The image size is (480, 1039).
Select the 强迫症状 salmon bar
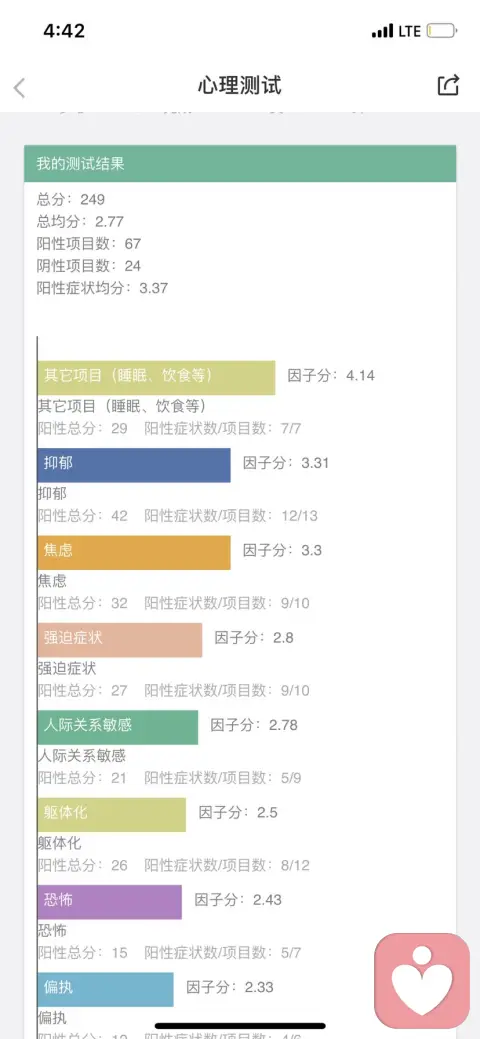pyautogui.click(x=120, y=640)
